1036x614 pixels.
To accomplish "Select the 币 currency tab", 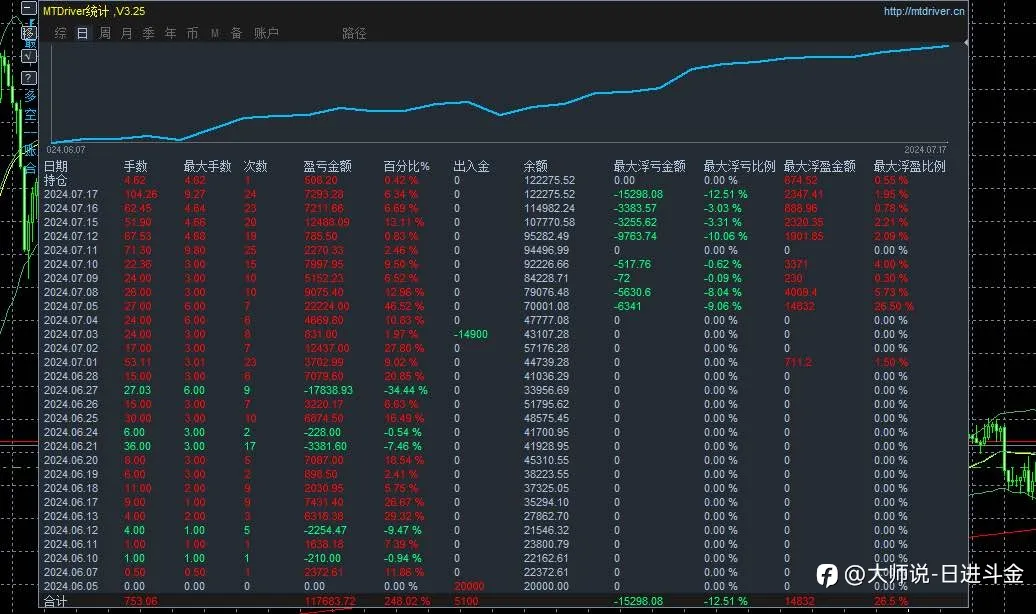I will (192, 33).
